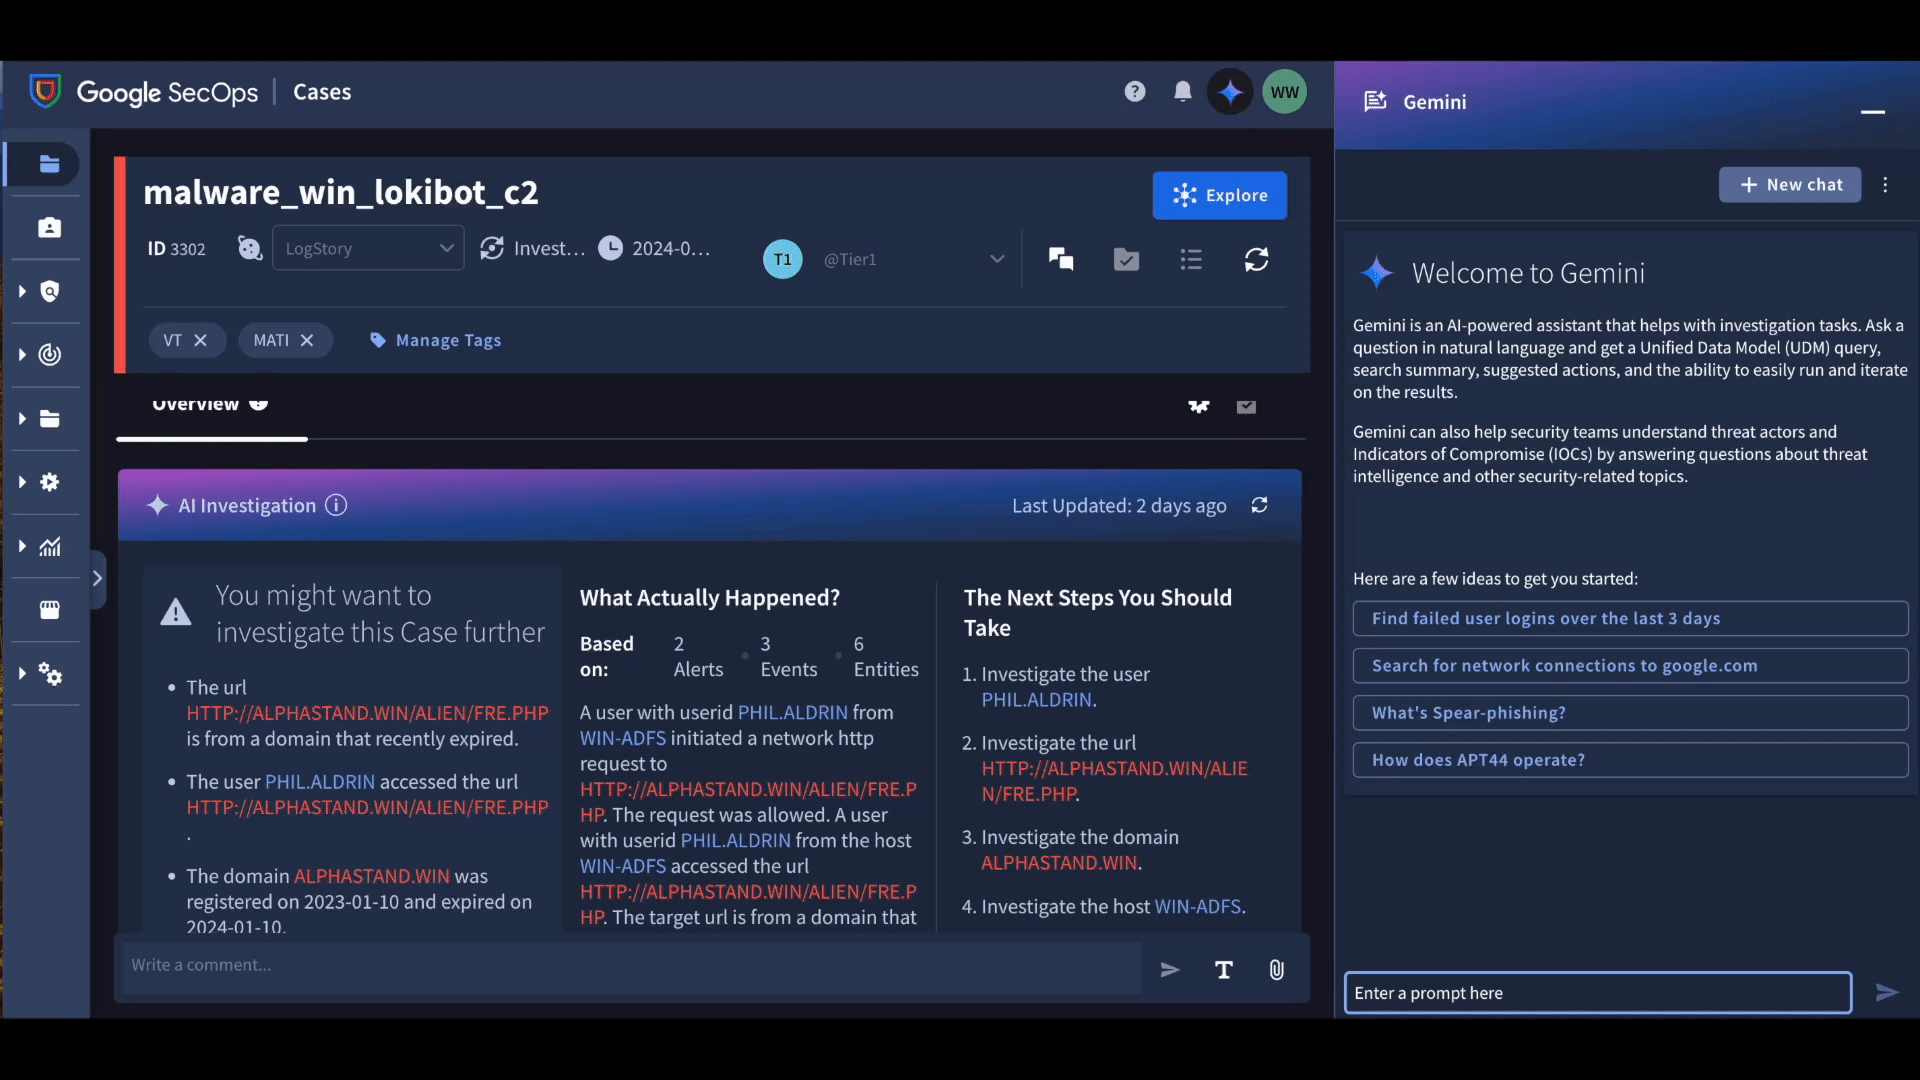Remove the MATI tag from case
Viewport: 1920px width, 1080px height.
coord(306,340)
